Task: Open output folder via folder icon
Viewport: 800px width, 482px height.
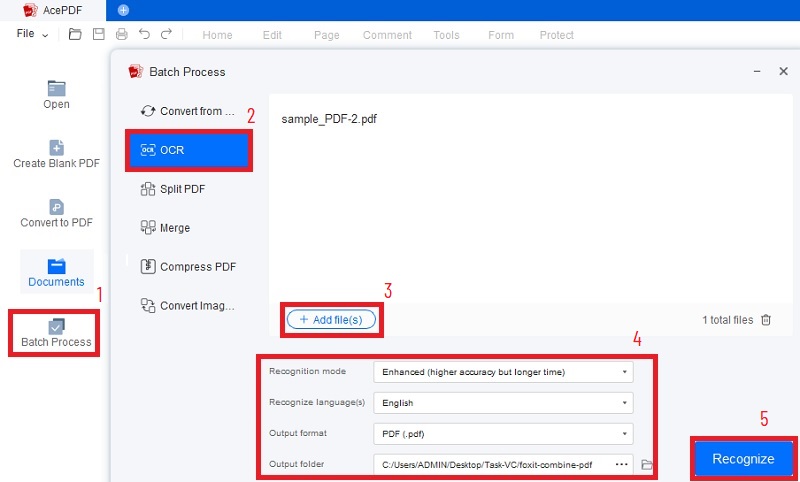Action: pyautogui.click(x=647, y=465)
